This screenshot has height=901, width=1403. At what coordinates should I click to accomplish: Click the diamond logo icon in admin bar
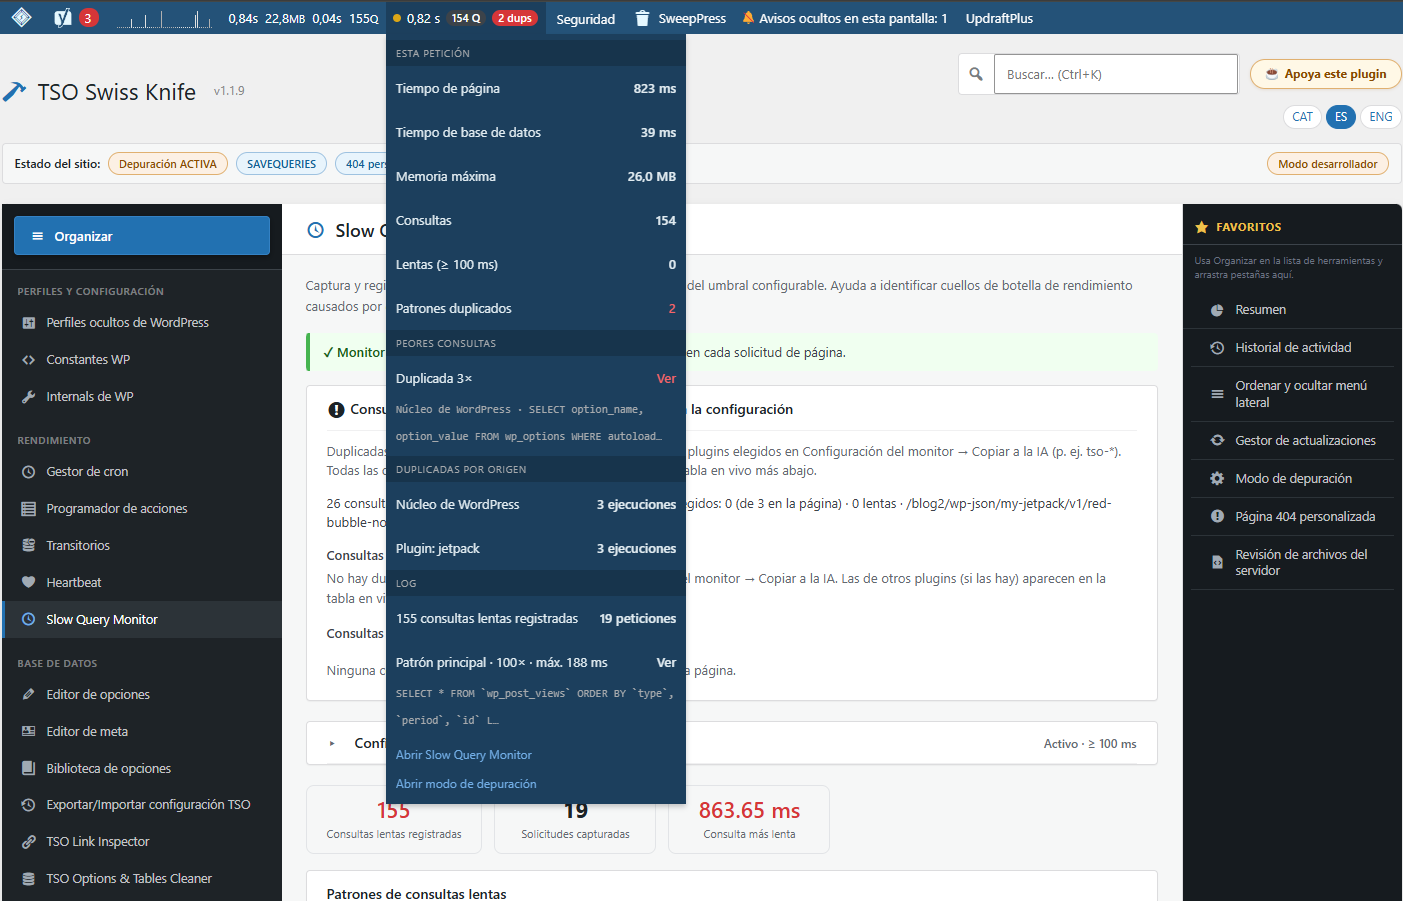pyautogui.click(x=22, y=18)
